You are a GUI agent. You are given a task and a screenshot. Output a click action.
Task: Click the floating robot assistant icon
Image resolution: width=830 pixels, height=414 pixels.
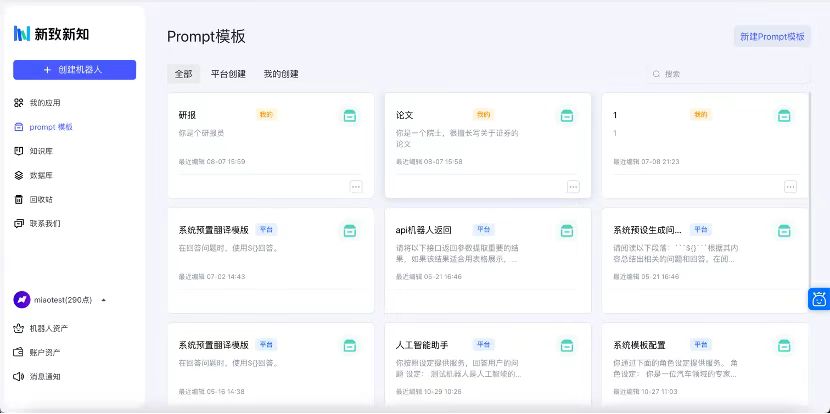[819, 299]
